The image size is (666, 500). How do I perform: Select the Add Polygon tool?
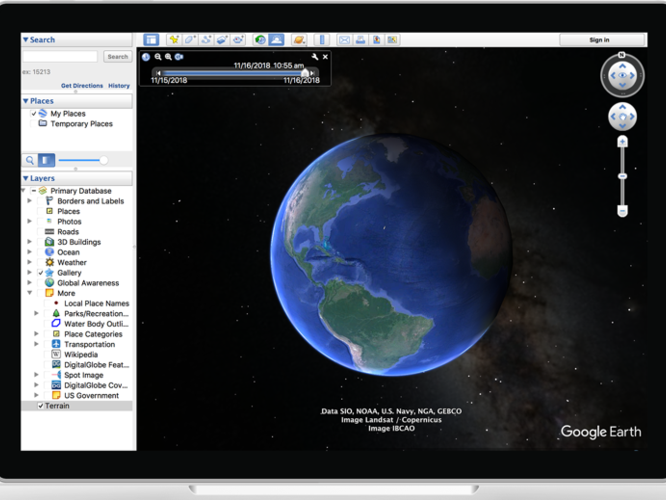(x=190, y=40)
